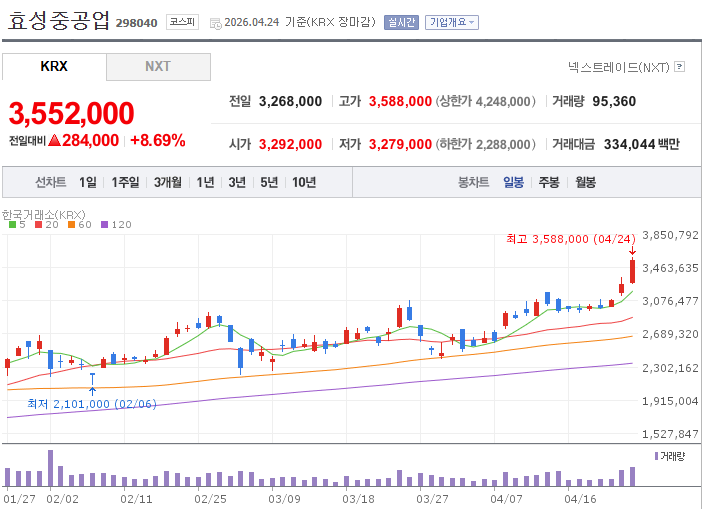The image size is (702, 509).
Task: Click the change rate +8.69%
Action: pos(158,141)
